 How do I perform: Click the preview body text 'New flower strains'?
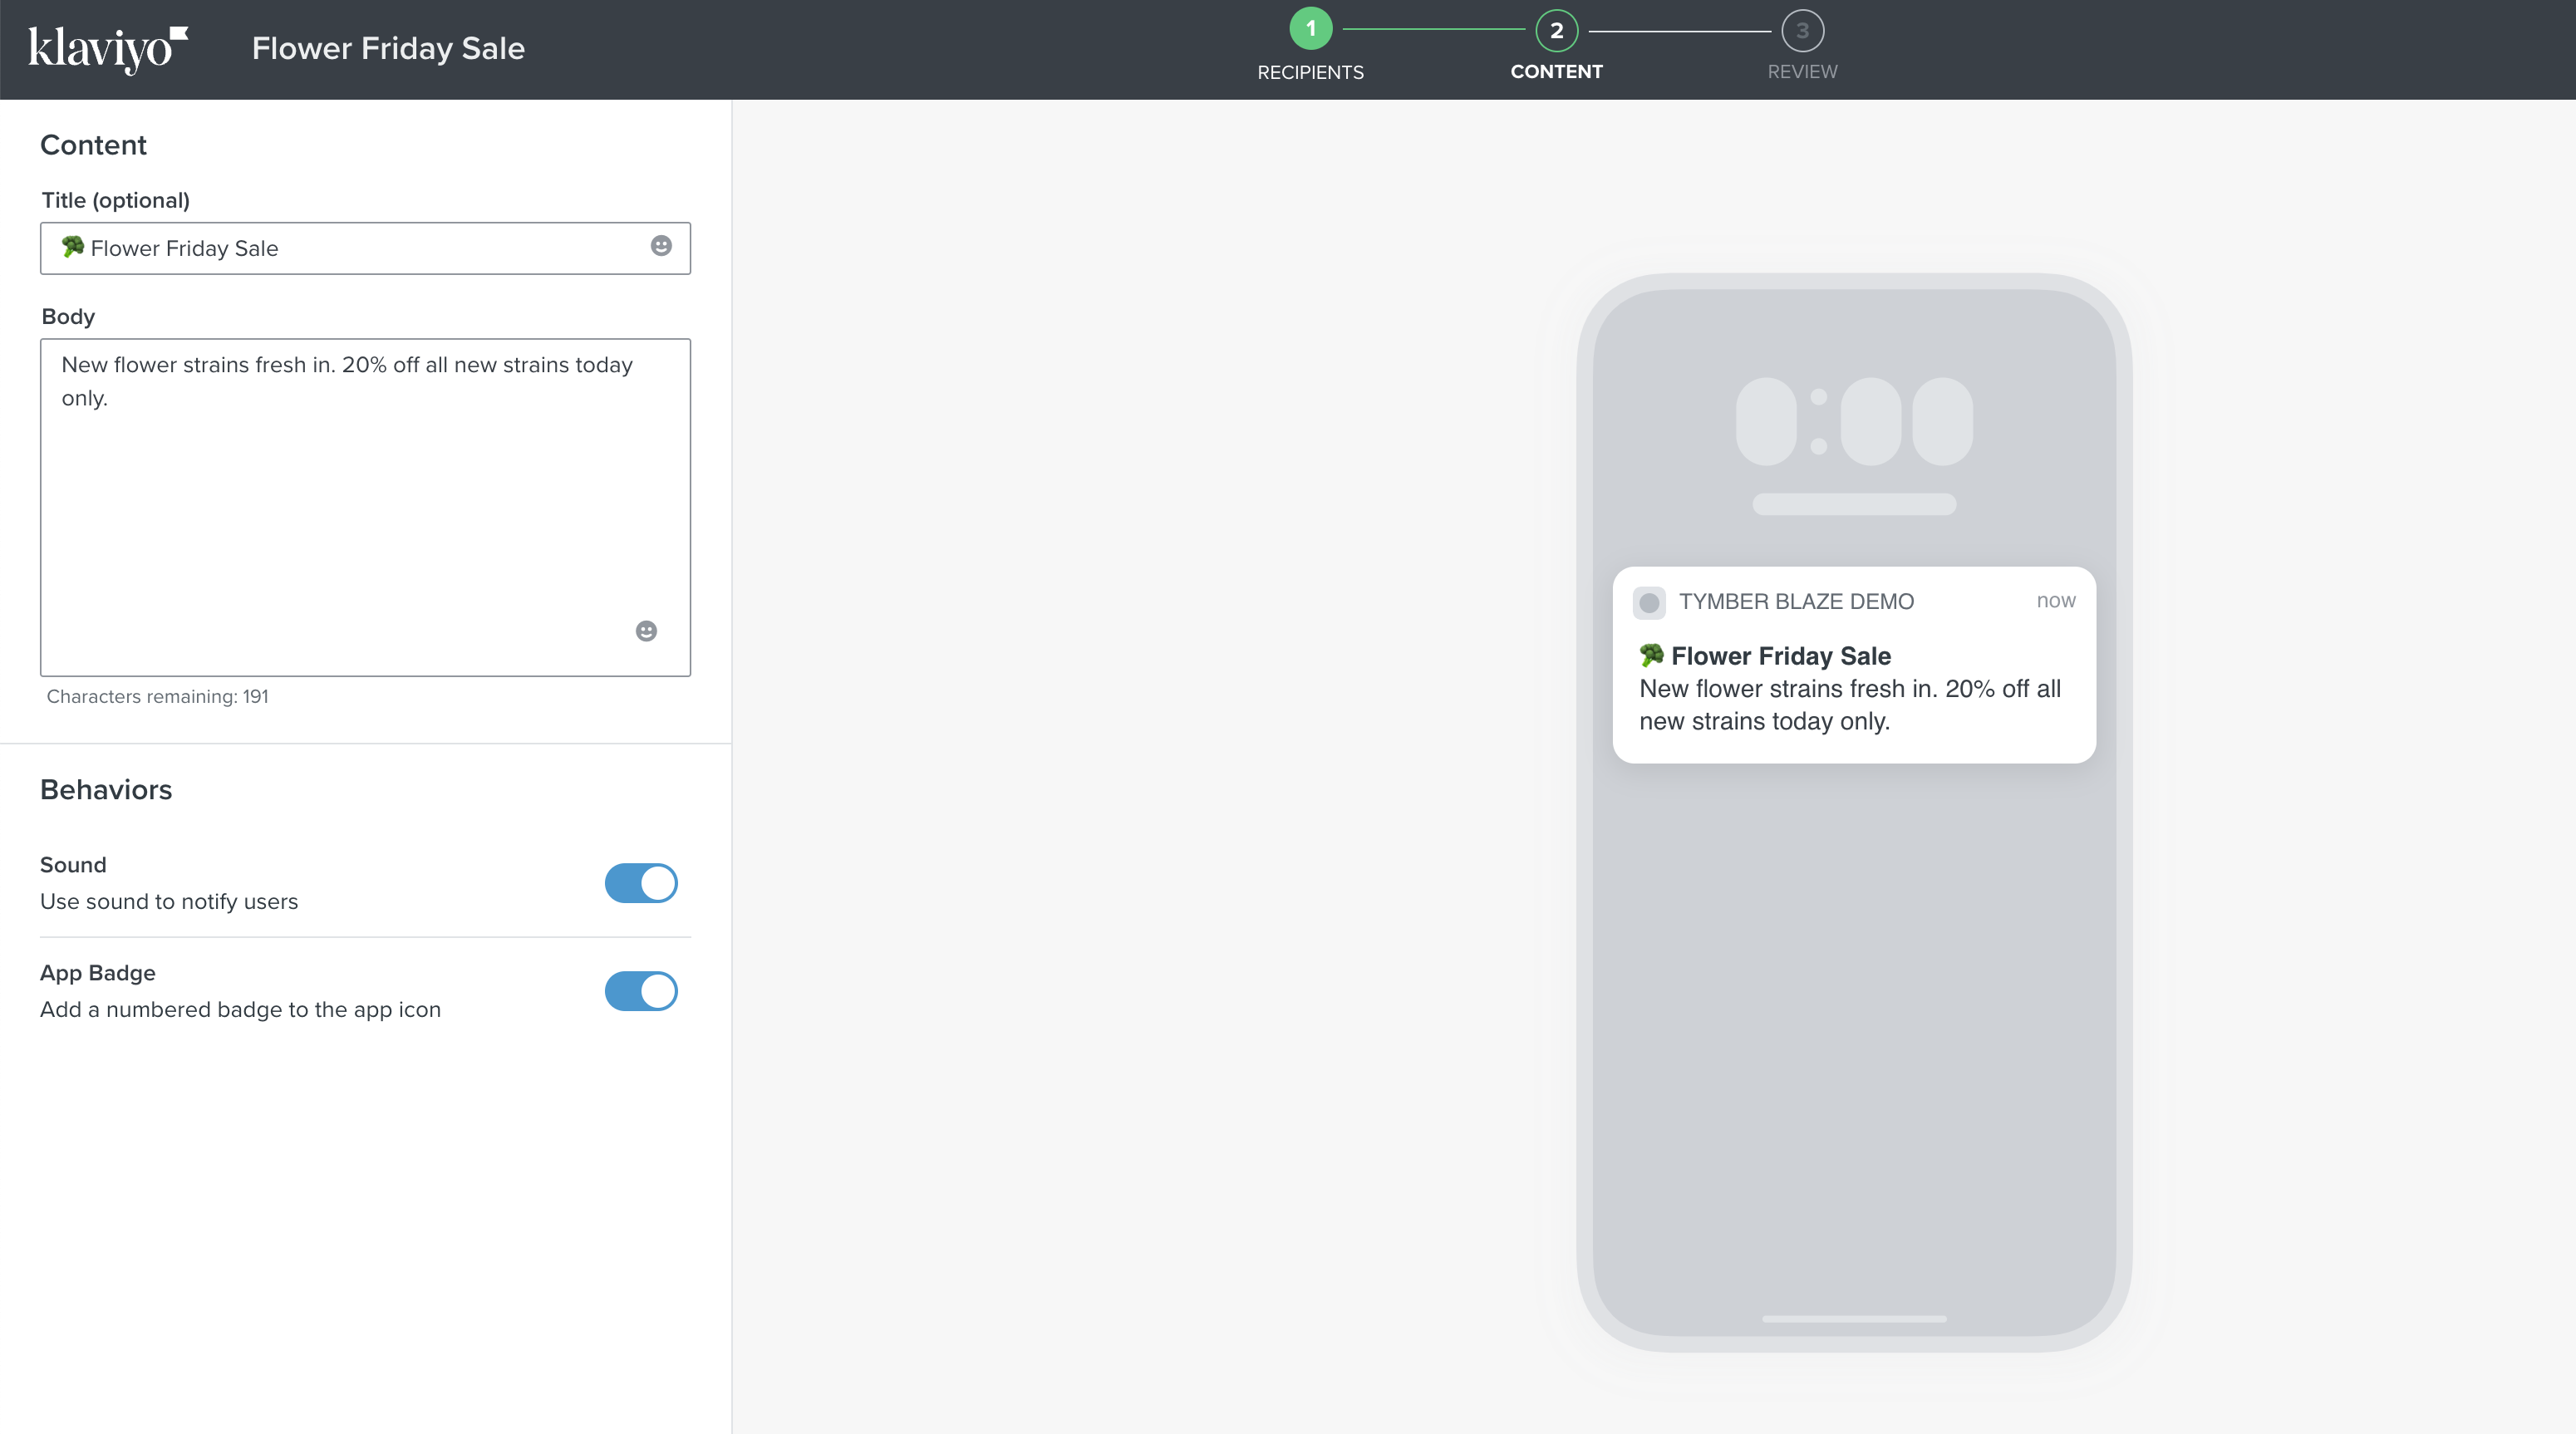(x=1849, y=705)
